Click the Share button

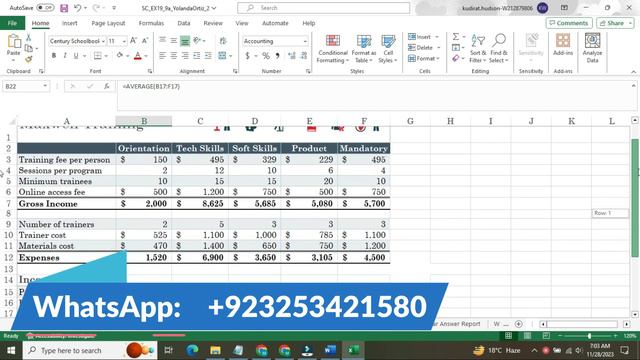coord(615,23)
